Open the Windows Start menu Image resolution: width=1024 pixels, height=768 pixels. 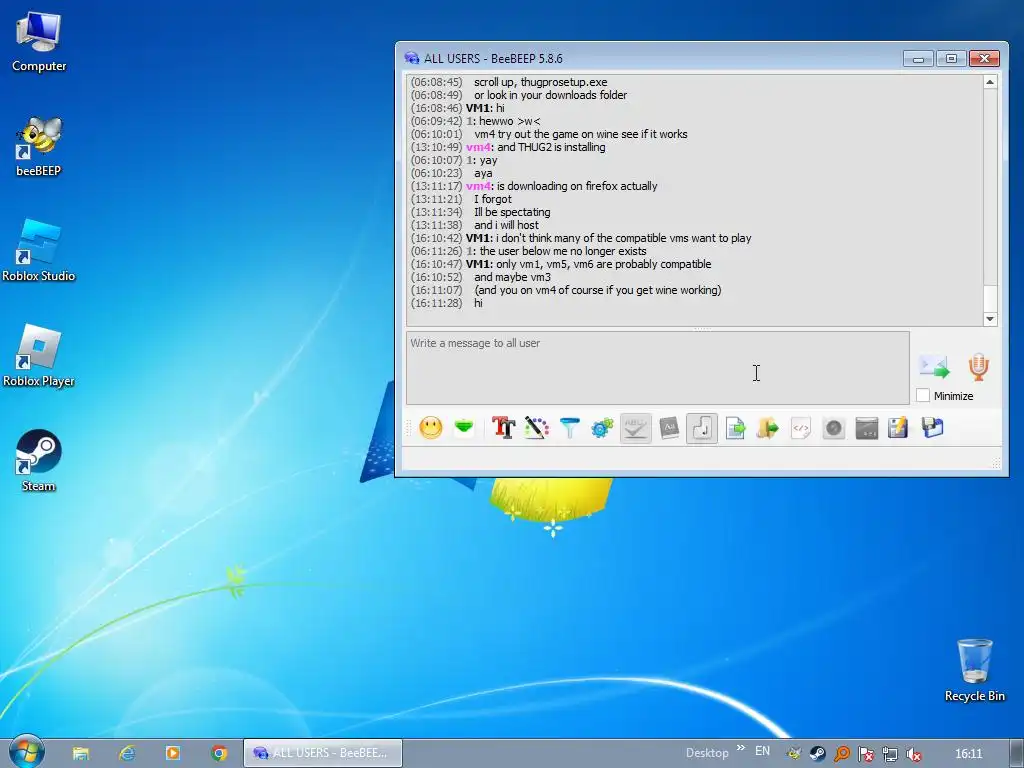click(26, 752)
